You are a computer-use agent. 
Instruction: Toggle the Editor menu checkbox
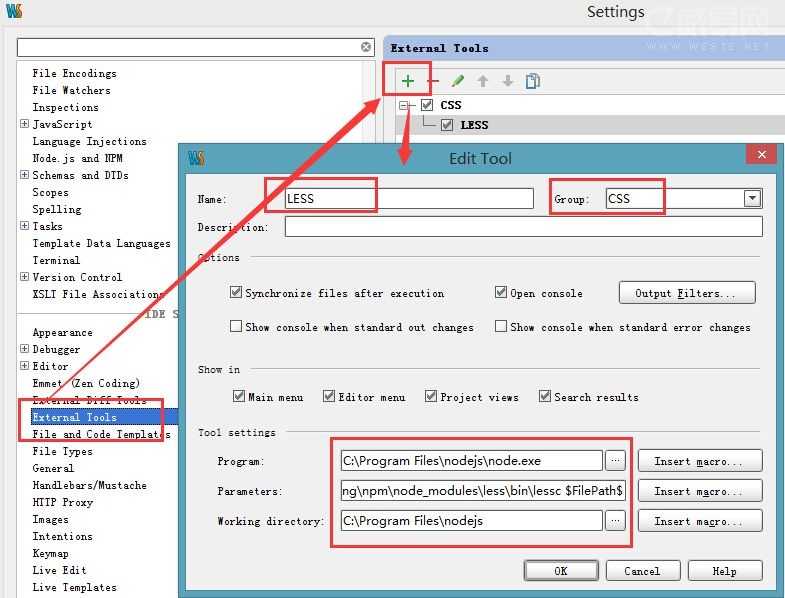329,396
